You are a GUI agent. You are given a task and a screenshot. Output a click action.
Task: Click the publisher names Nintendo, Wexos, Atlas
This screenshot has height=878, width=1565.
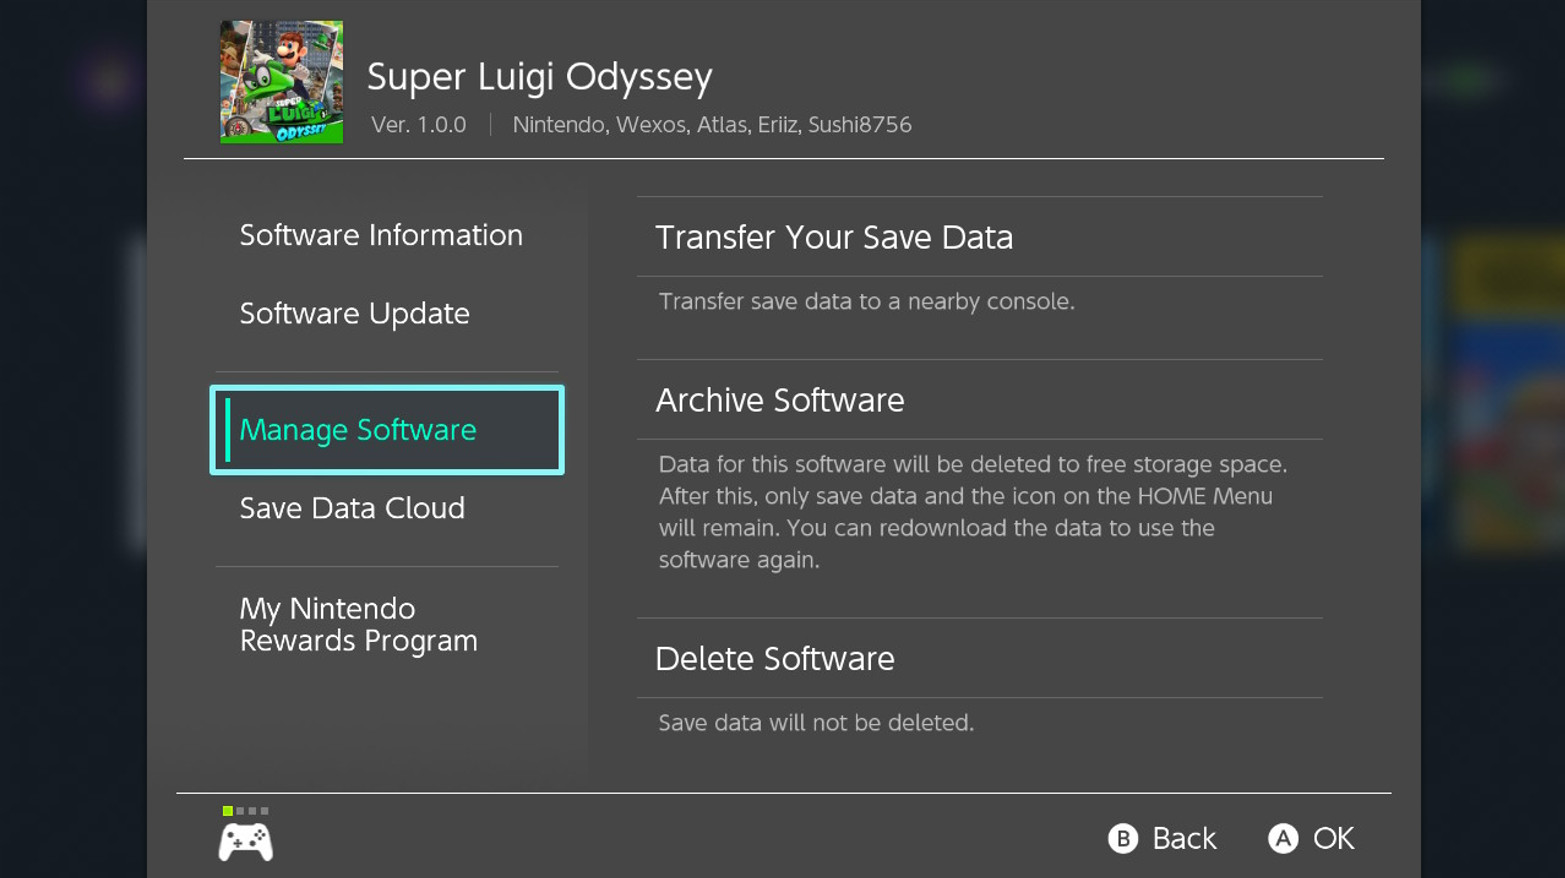point(712,124)
